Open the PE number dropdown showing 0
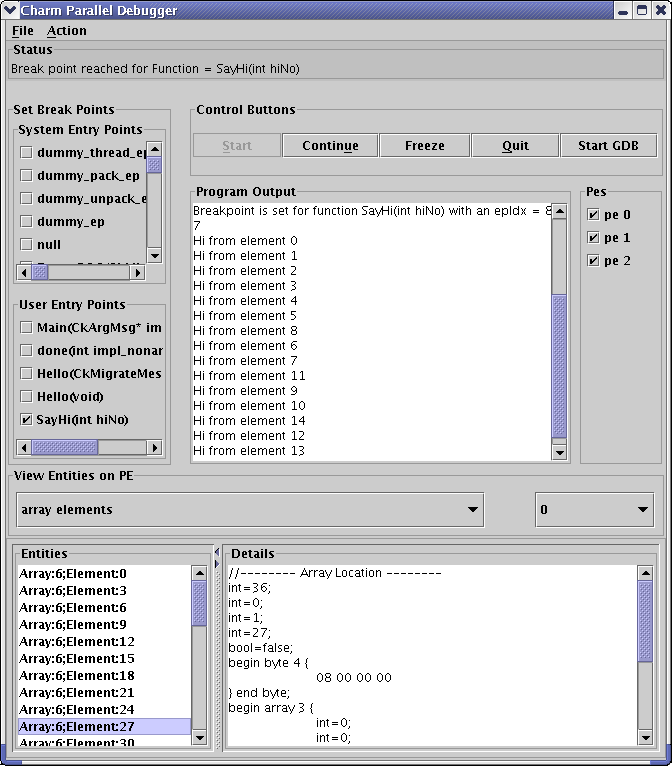 click(594, 510)
